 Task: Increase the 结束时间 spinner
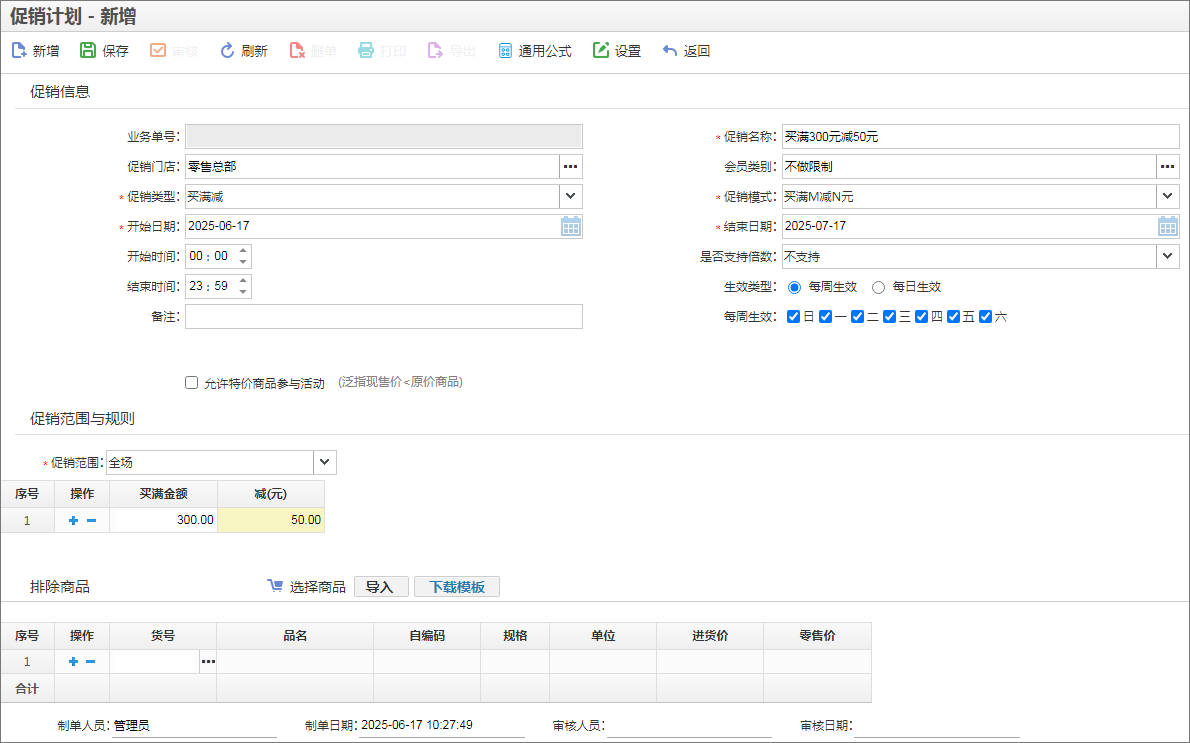point(243,281)
